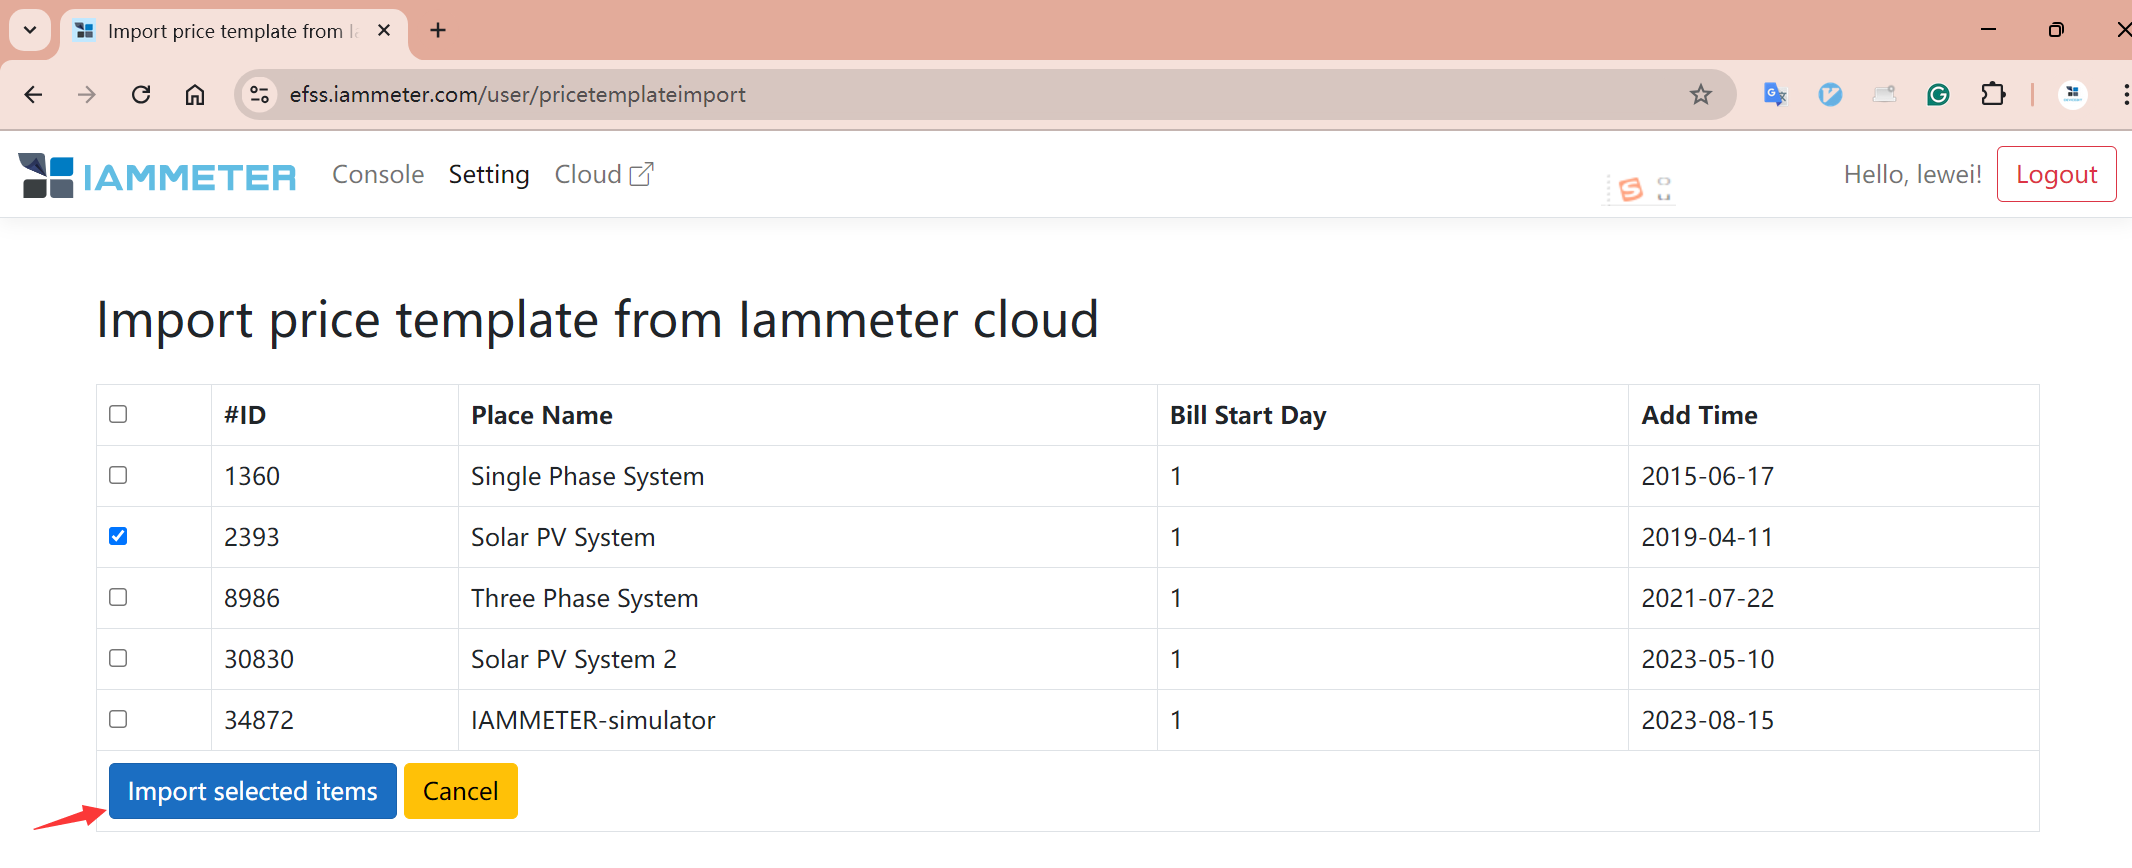The image size is (2132, 868).
Task: Minimize the browser window
Action: click(x=1988, y=30)
